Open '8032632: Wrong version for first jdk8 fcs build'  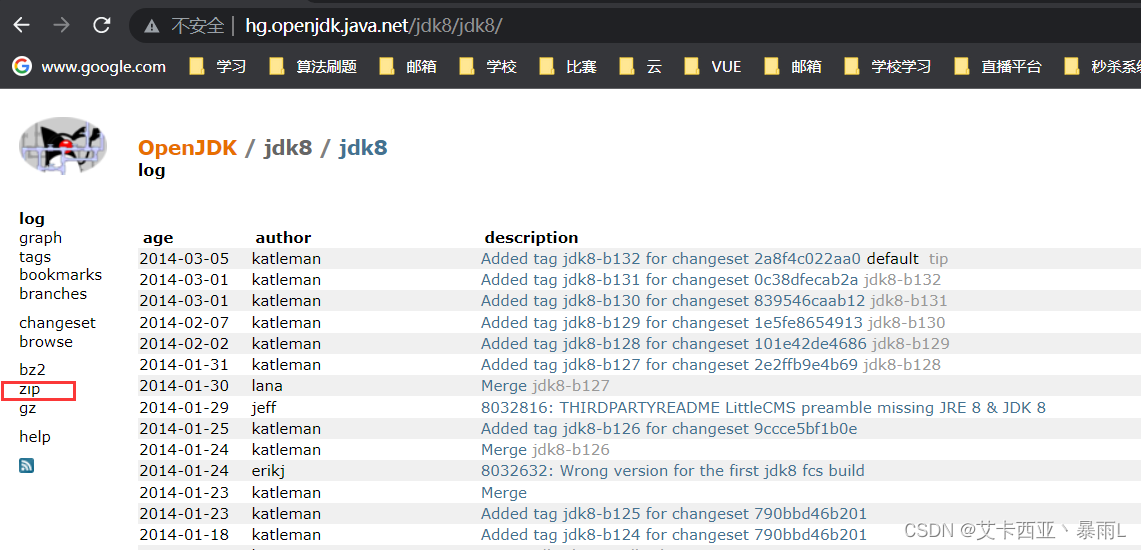click(672, 471)
